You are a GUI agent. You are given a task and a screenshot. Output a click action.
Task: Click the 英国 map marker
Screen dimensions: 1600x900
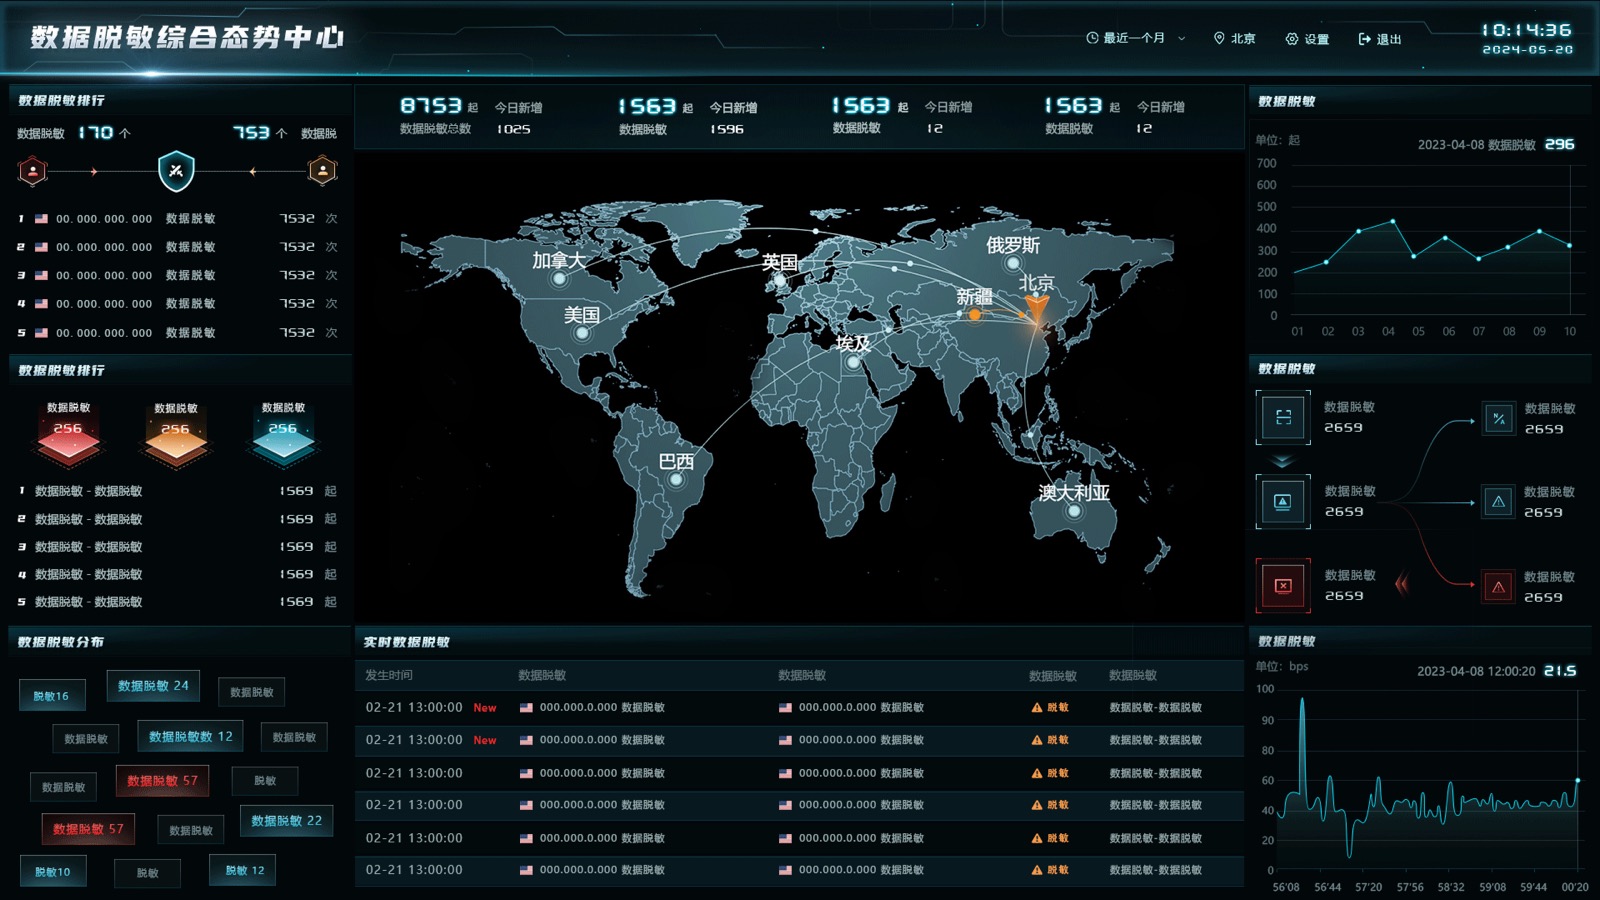tap(781, 281)
